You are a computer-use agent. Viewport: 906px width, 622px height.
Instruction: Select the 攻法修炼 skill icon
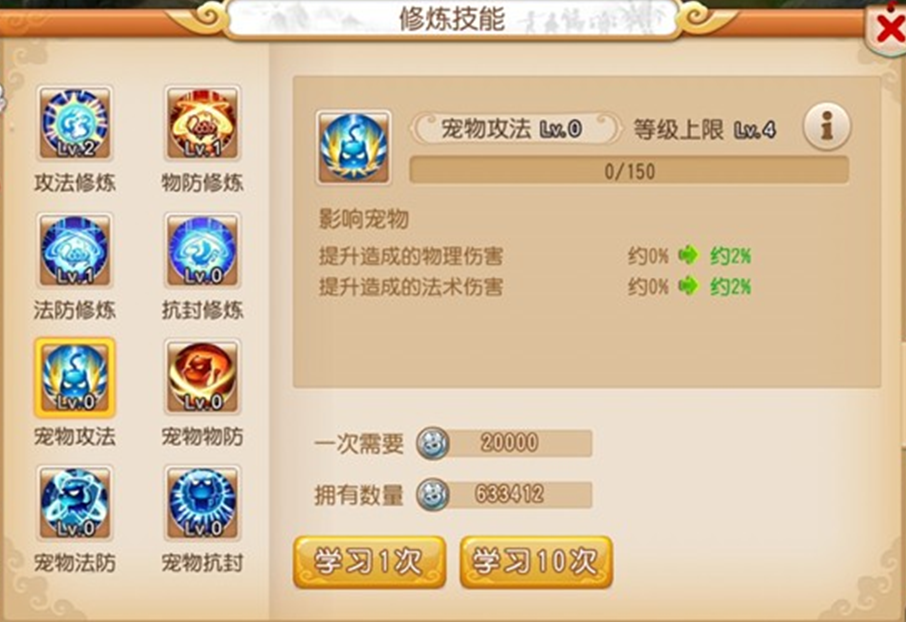(75, 123)
